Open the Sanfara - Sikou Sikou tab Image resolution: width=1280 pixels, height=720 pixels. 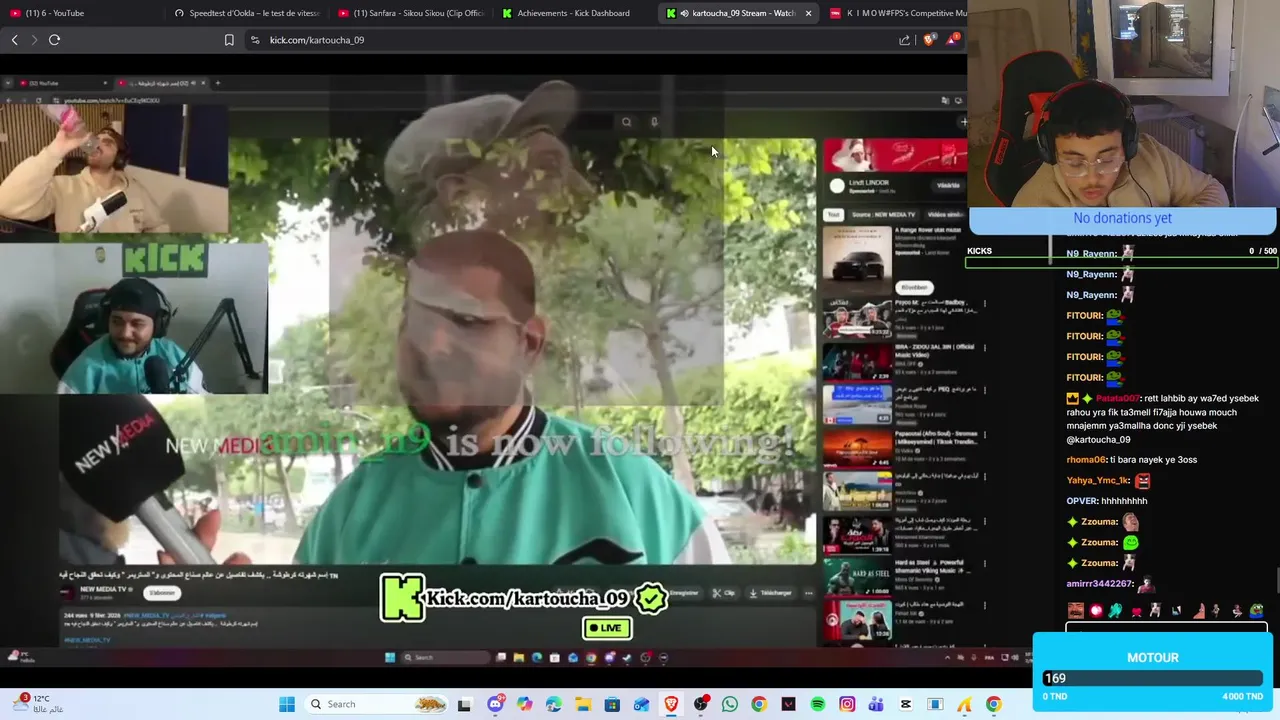click(x=410, y=13)
